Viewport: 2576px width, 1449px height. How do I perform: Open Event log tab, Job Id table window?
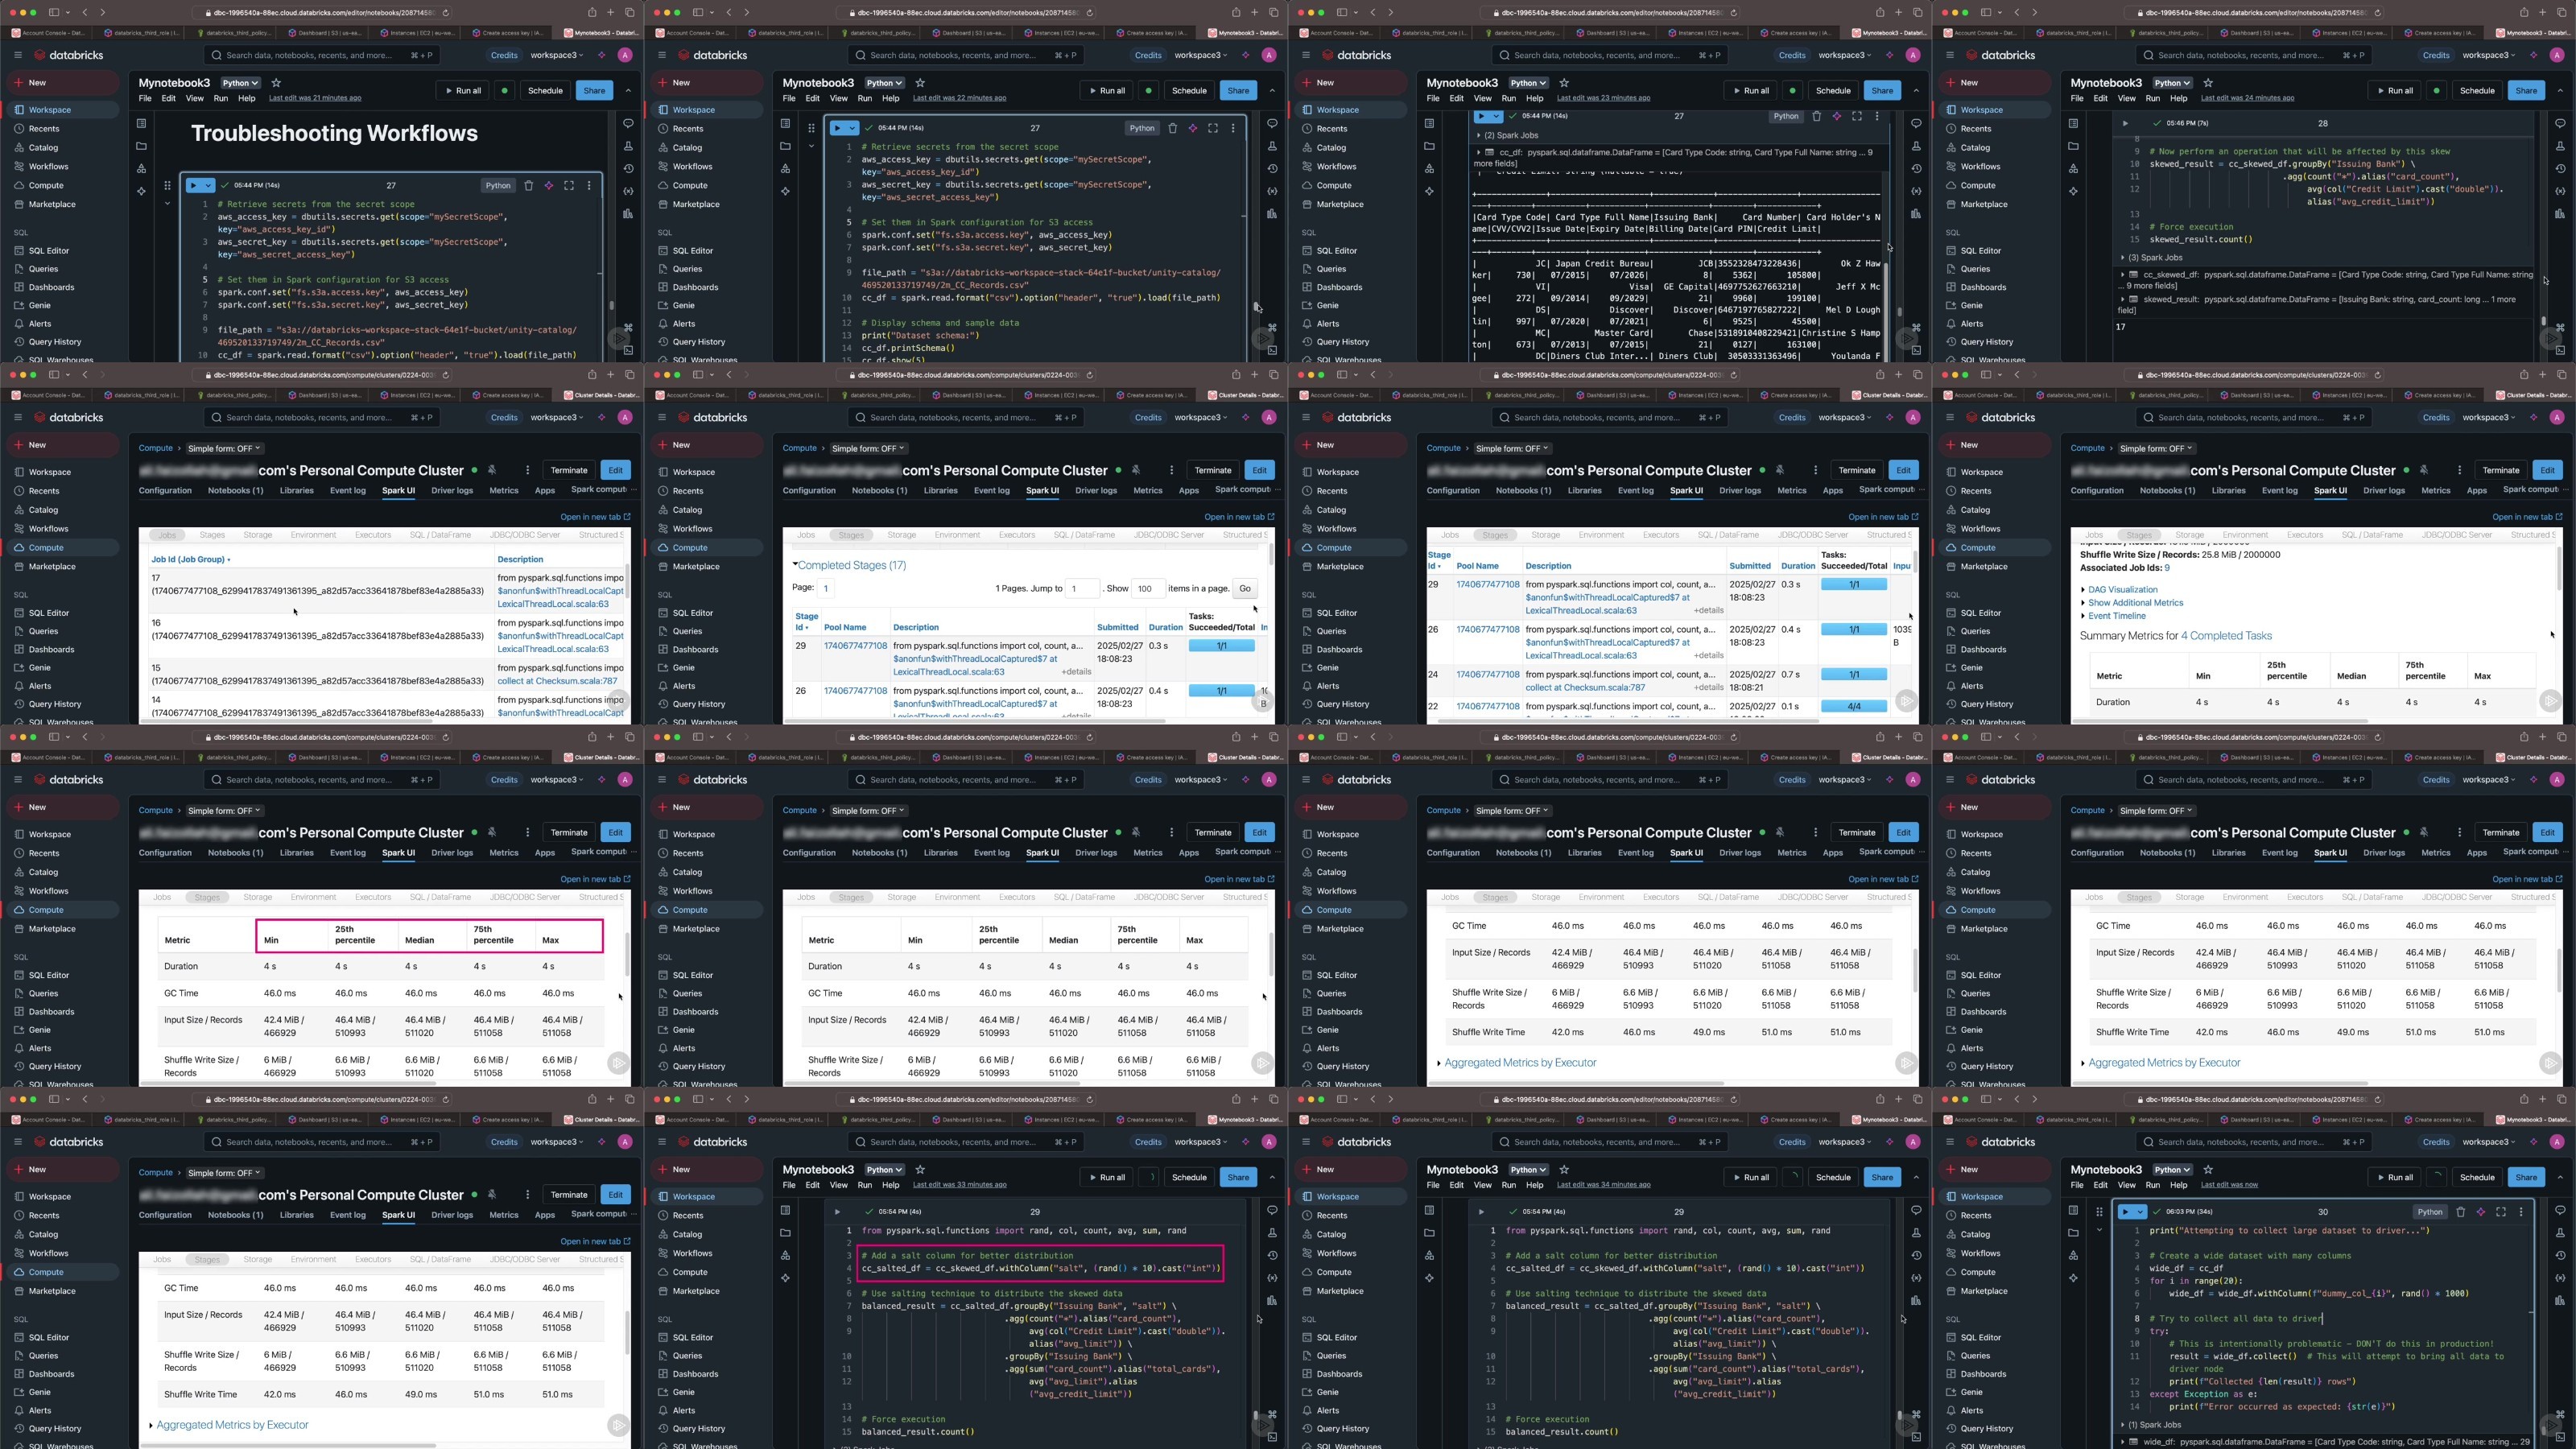click(x=348, y=491)
